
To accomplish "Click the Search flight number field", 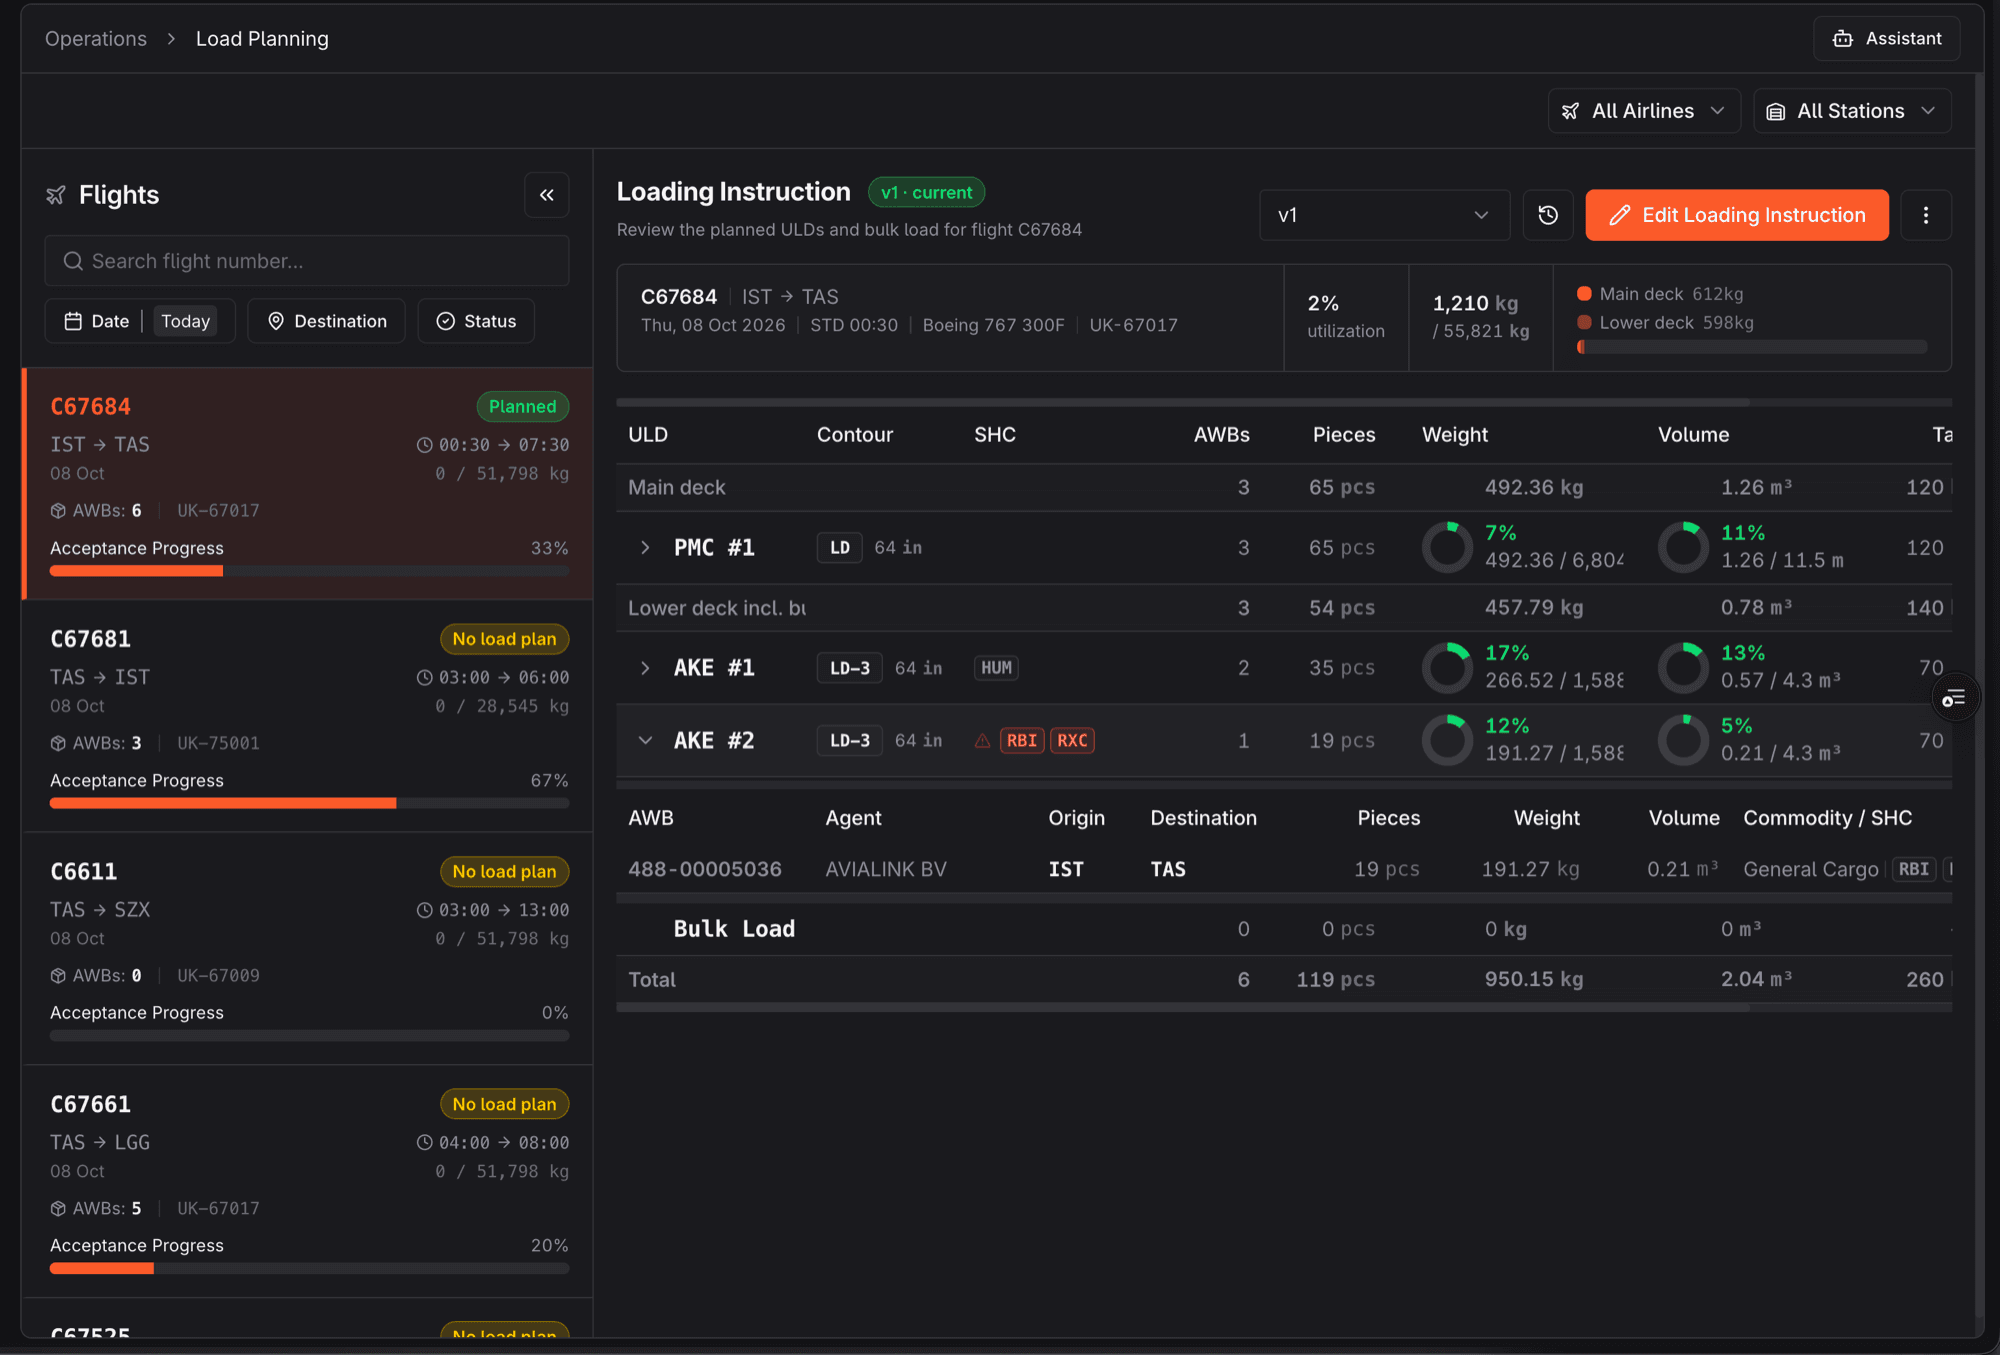I will point(307,261).
